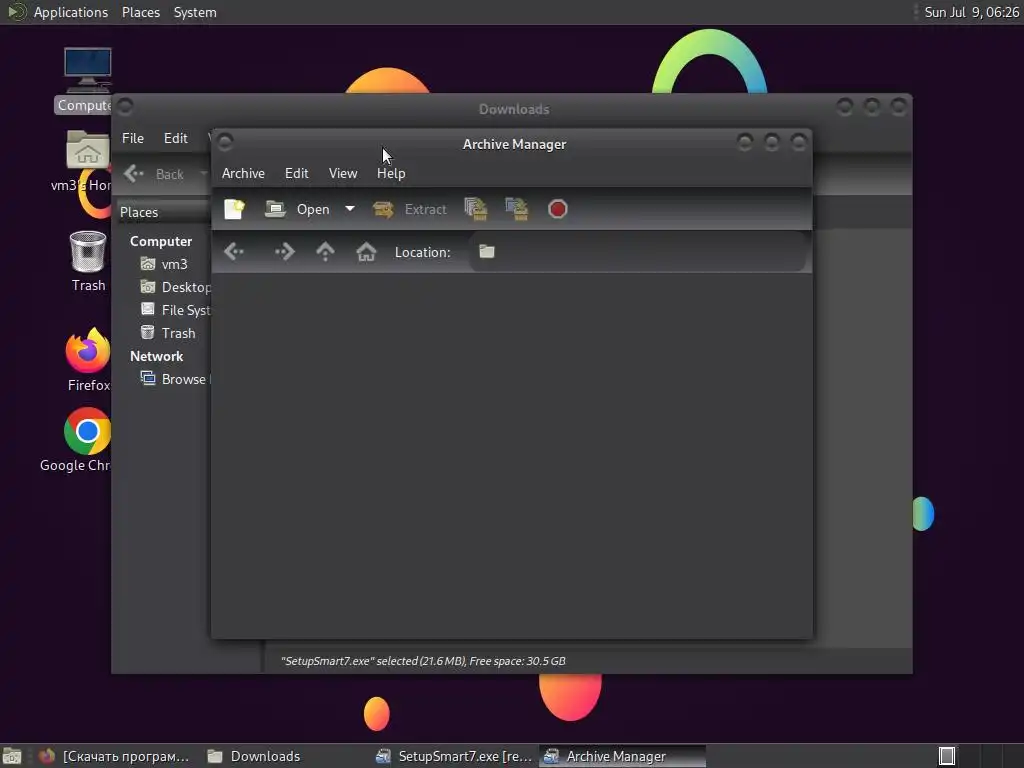
Task: Click the Places sidebar header in Downloads
Action: (139, 212)
